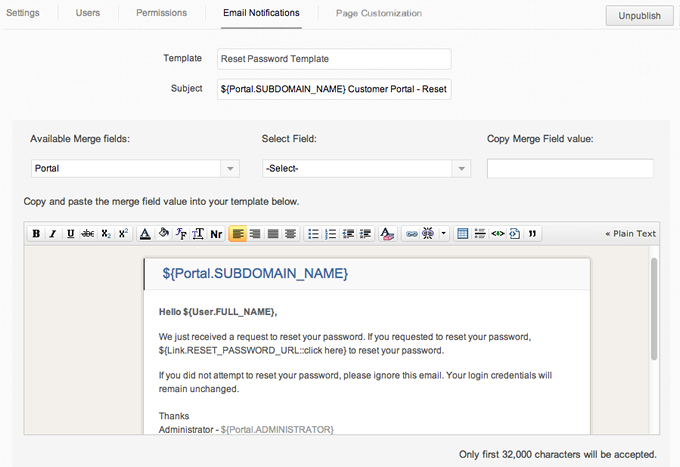
Task: Expand the Select Field dropdown
Action: tap(365, 169)
